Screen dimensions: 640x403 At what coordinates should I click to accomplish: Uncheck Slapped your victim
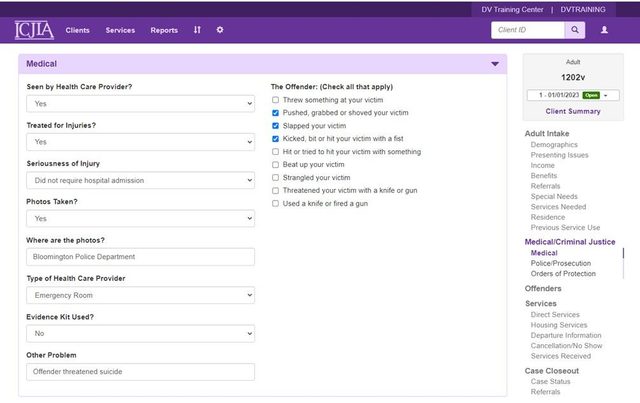pos(276,126)
